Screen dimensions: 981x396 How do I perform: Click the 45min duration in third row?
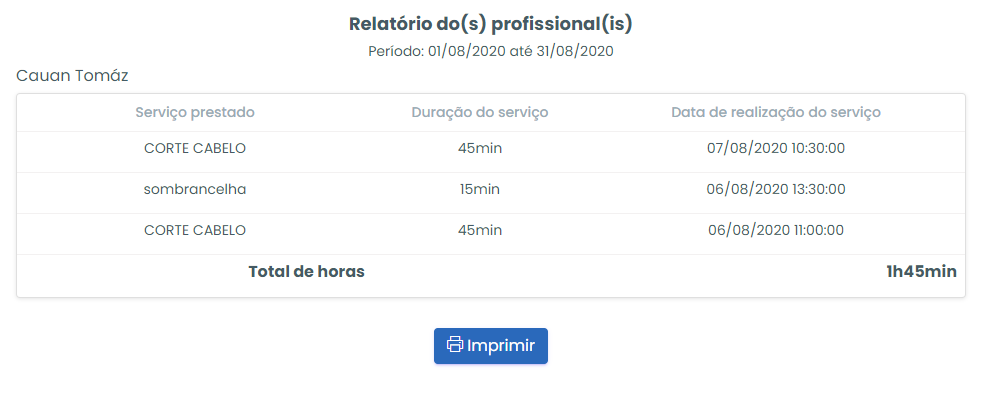(x=480, y=230)
